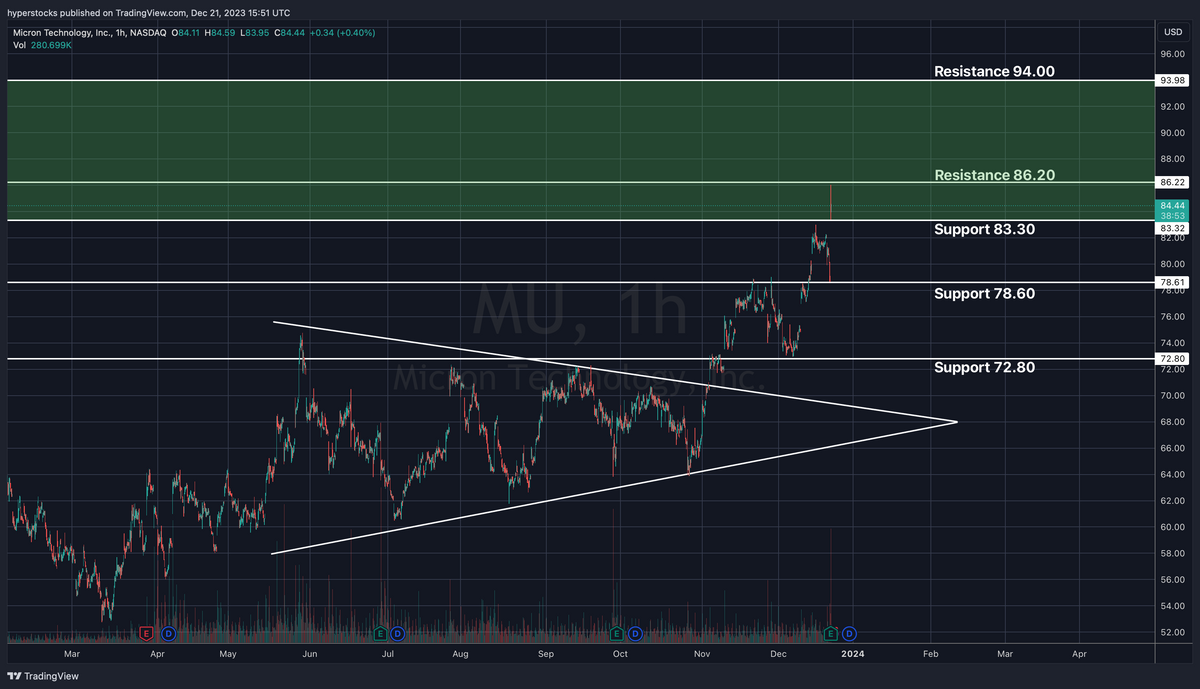Click the 2024 label on the time axis

(853, 653)
